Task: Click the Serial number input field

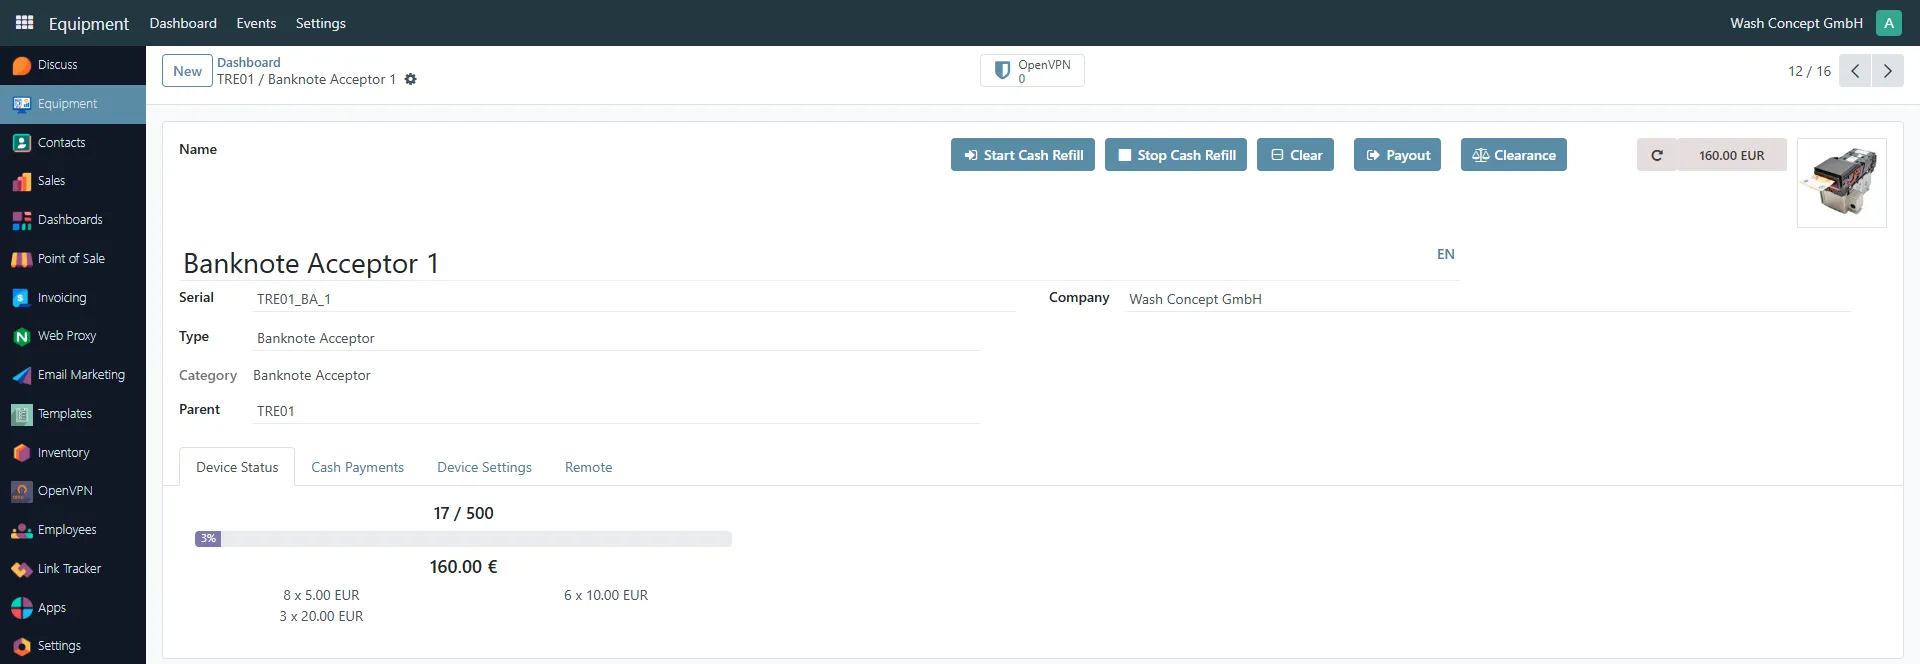Action: [634, 299]
